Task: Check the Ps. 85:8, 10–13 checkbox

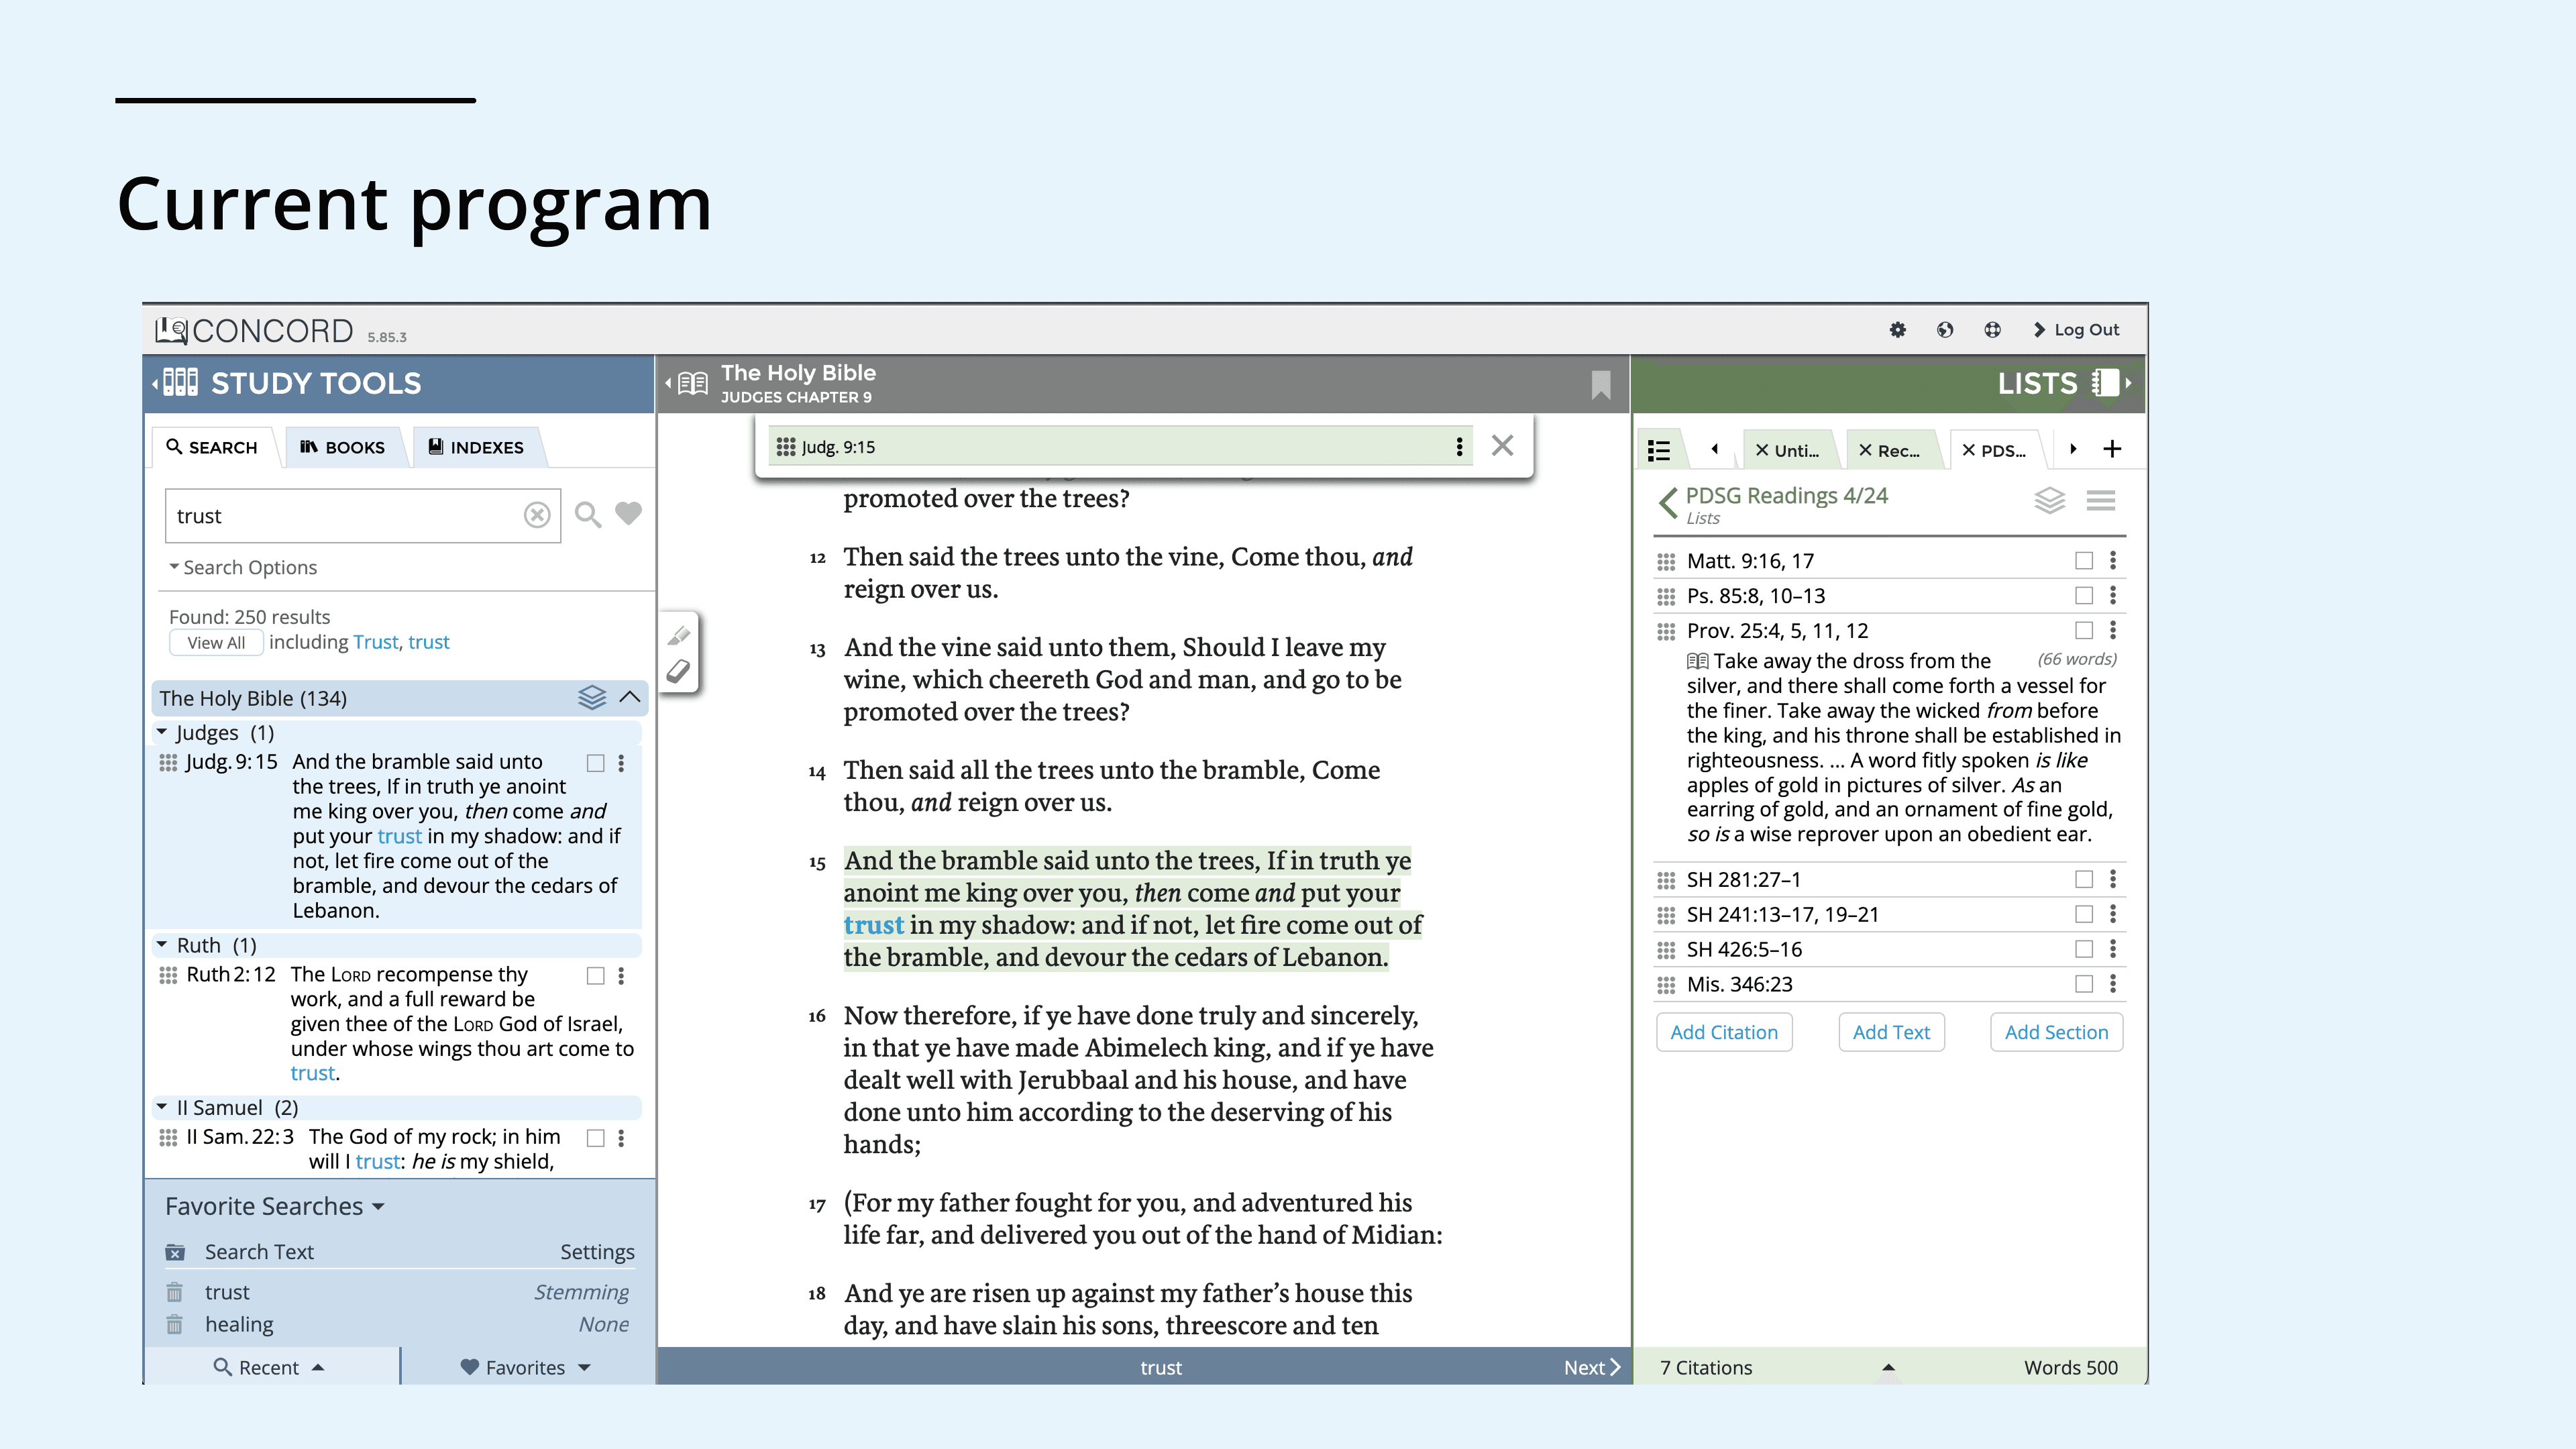Action: click(x=2084, y=596)
